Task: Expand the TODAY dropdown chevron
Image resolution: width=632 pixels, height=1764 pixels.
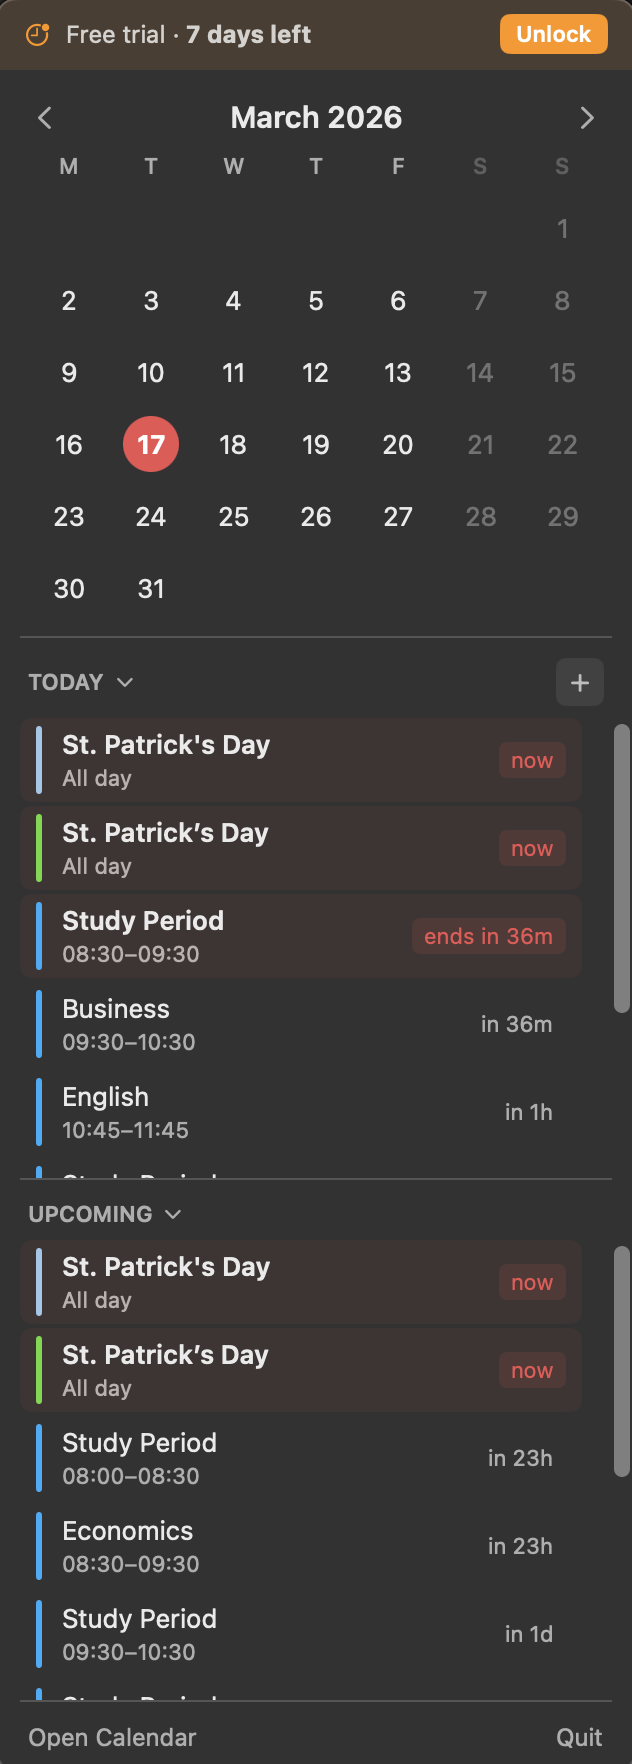Action: [125, 682]
